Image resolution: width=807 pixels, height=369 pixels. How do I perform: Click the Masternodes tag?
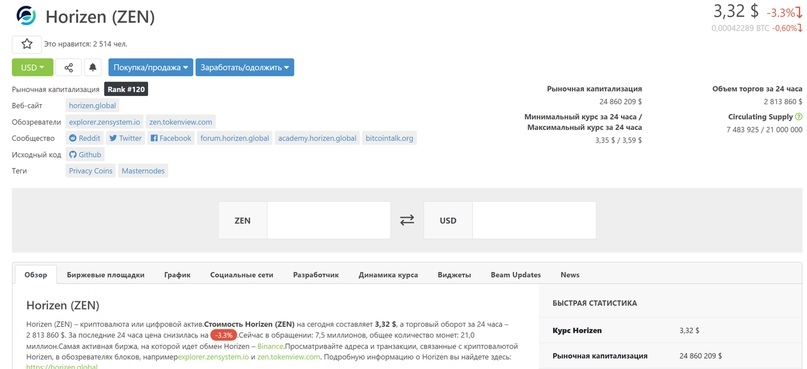click(x=144, y=171)
